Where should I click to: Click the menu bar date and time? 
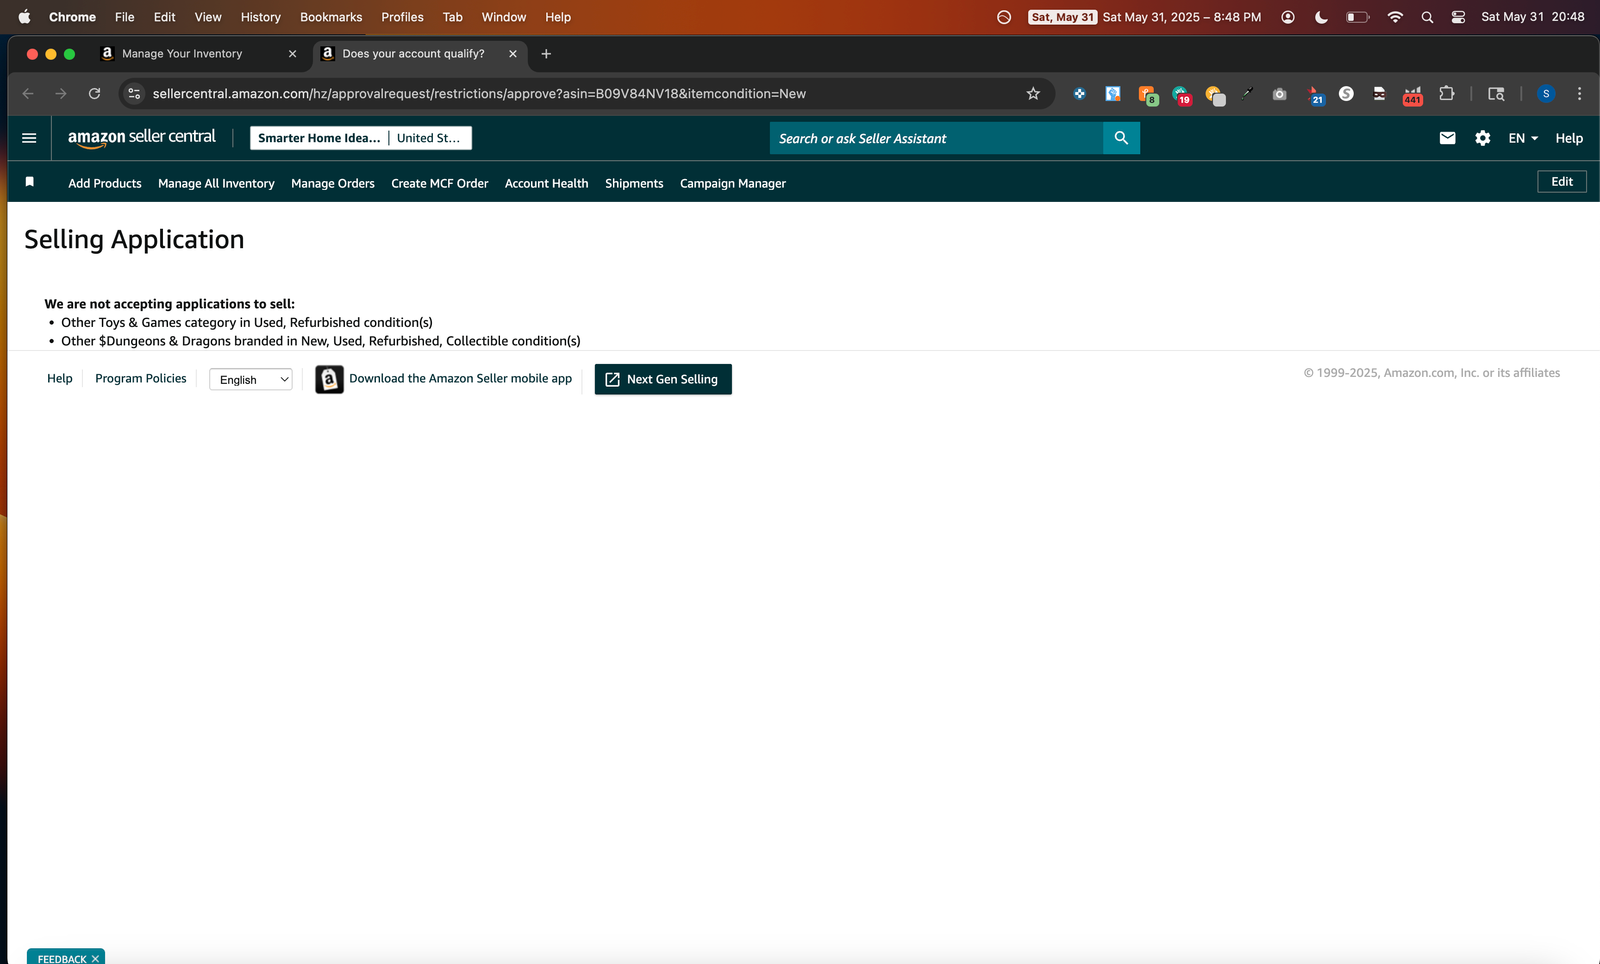click(1532, 17)
